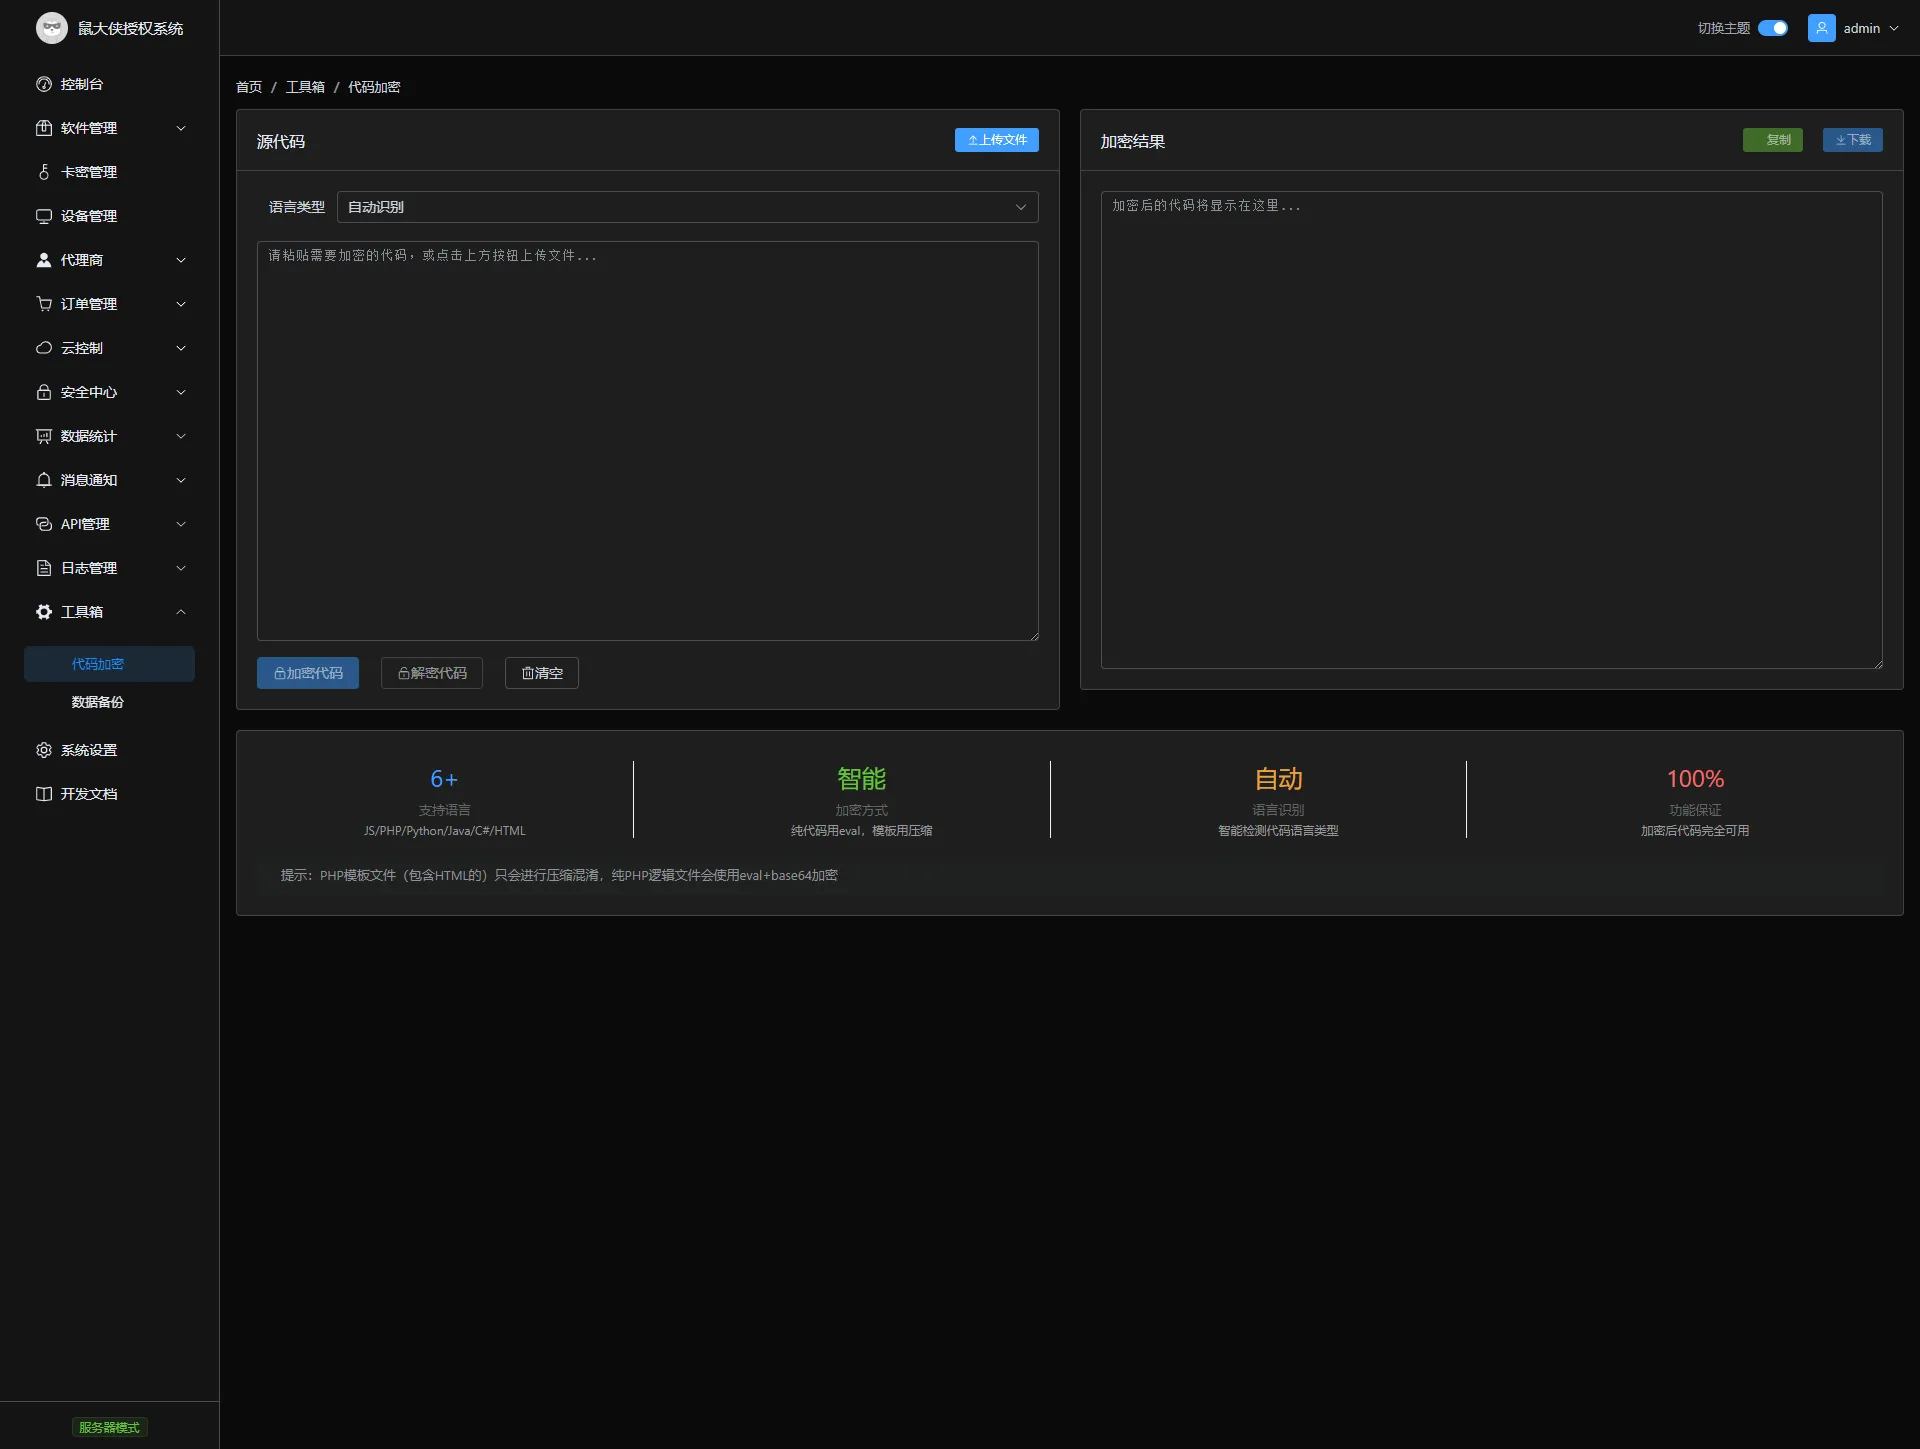Image resolution: width=1920 pixels, height=1449 pixels.
Task: Select the 数据备份 menu item
Action: [x=98, y=702]
